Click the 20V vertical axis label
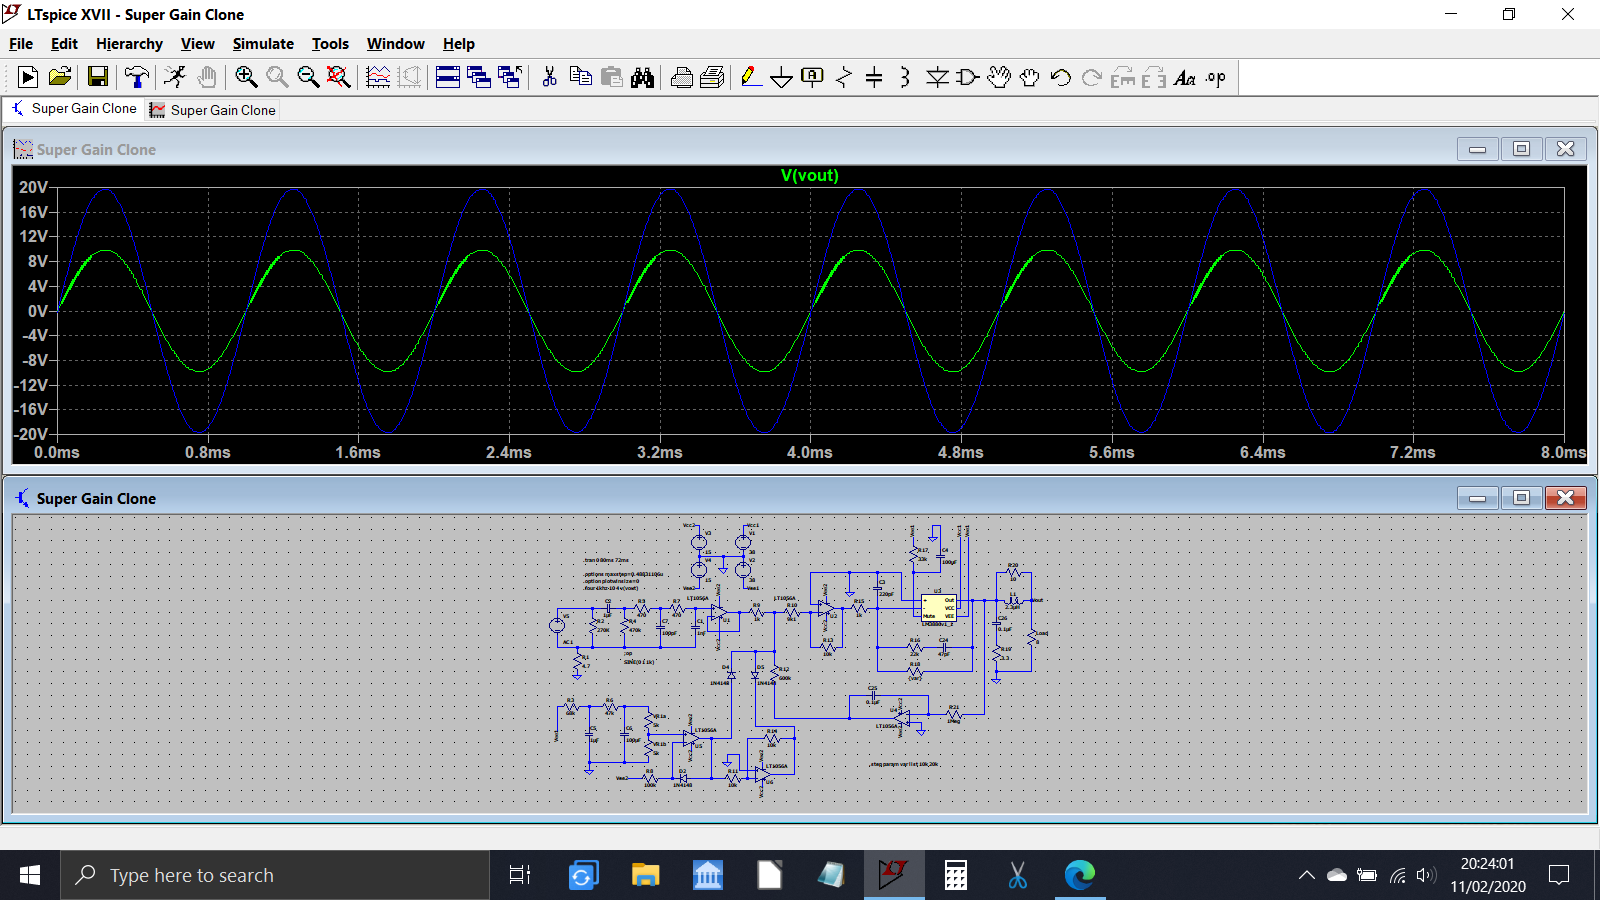This screenshot has height=900, width=1600. (33, 187)
